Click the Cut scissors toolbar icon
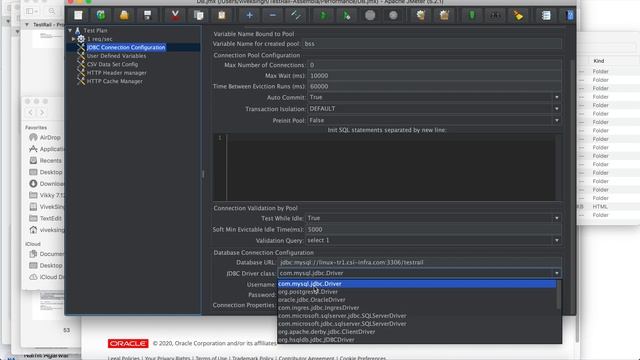This screenshot has height=360, width=640. pos(175,16)
